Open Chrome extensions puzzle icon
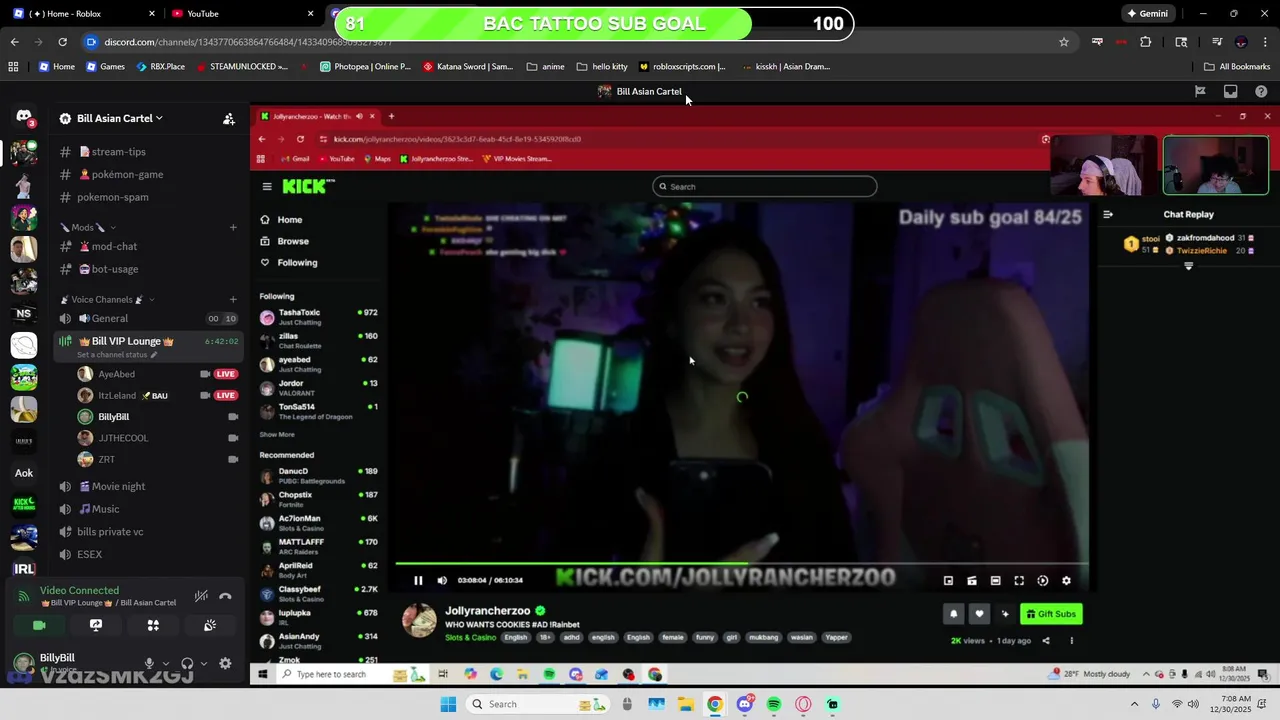Screen dimensions: 1280x720 click(x=1146, y=42)
